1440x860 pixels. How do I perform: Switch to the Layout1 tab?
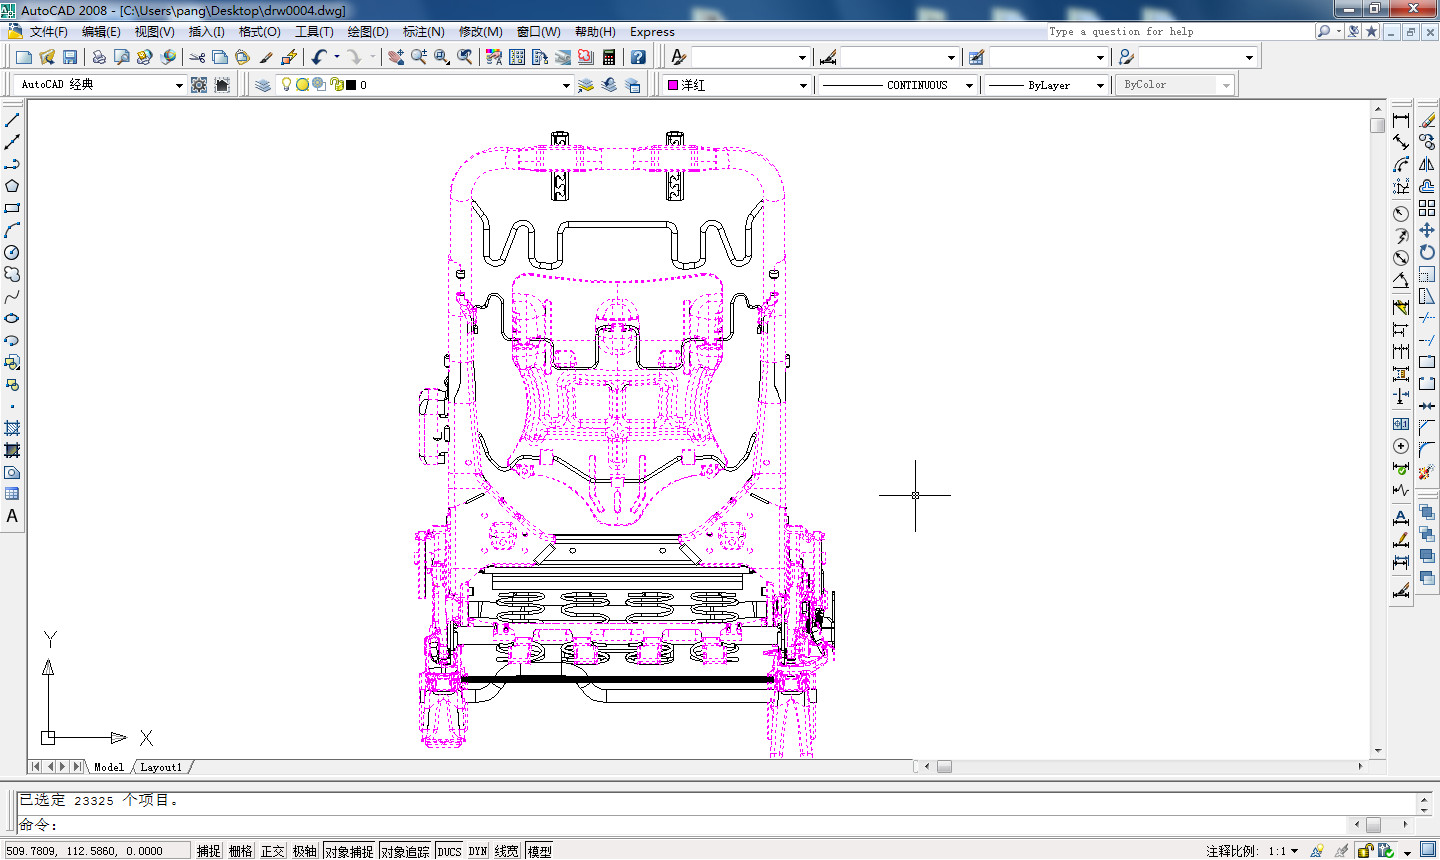tap(161, 767)
